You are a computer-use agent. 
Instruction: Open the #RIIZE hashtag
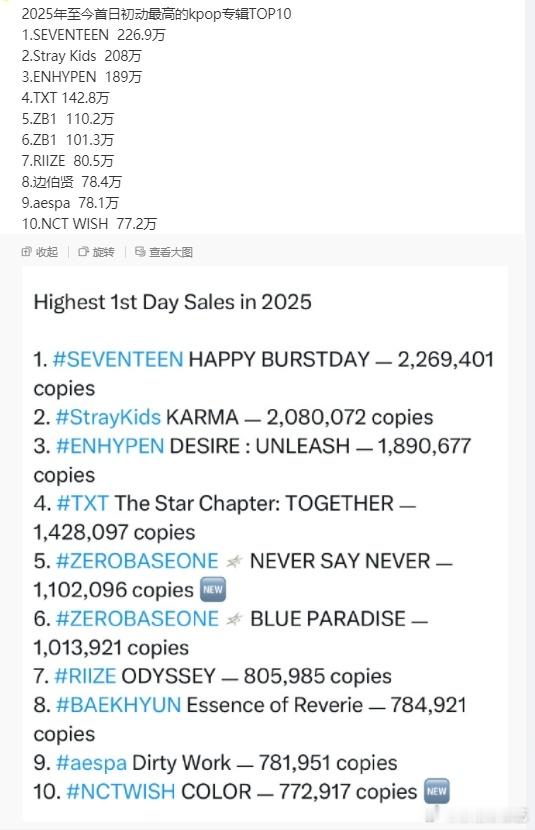(x=85, y=676)
